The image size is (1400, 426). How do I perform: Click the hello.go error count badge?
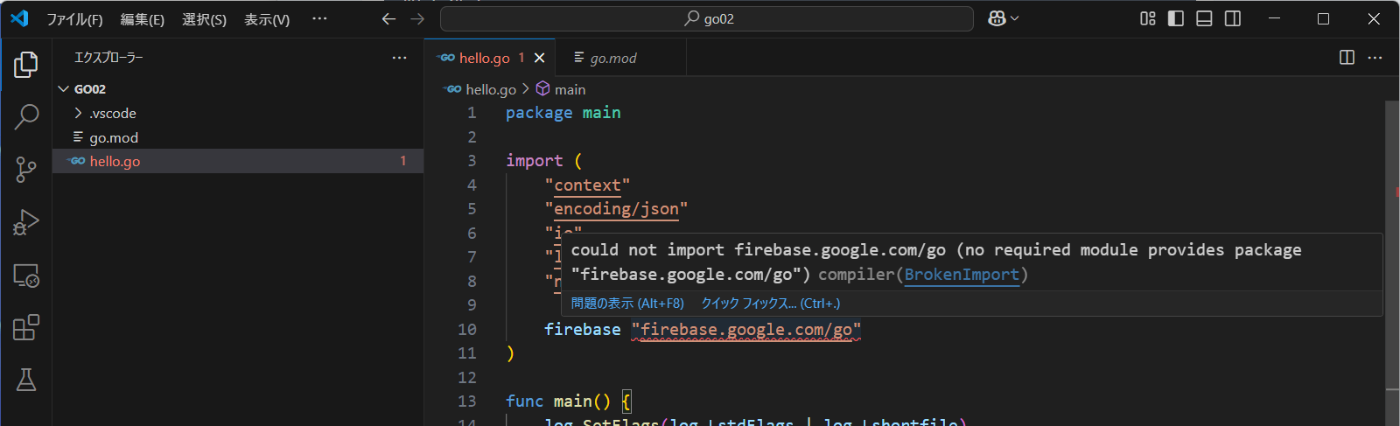click(x=403, y=161)
